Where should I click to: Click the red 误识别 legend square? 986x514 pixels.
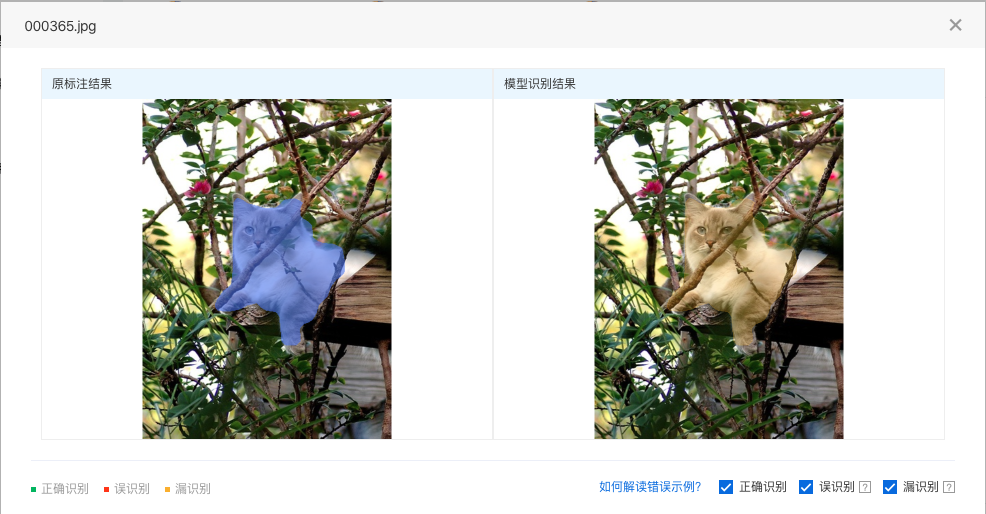106,489
